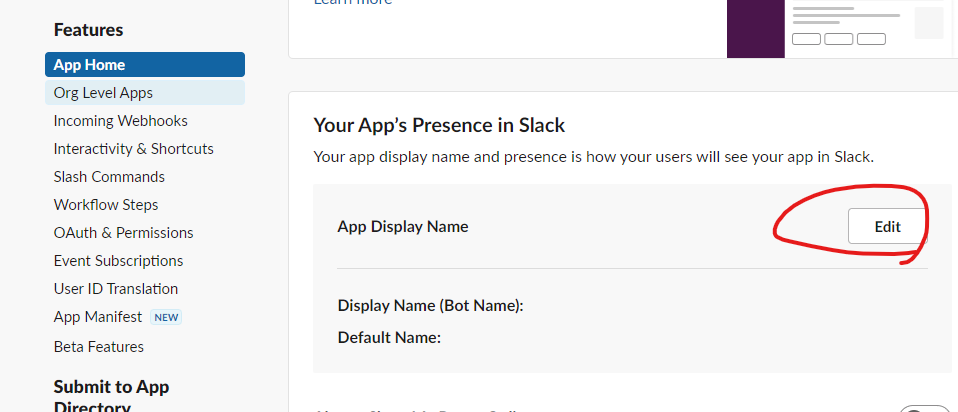Image resolution: width=958 pixels, height=412 pixels.
Task: Click Submit to App Directory heading
Action: [x=111, y=396]
